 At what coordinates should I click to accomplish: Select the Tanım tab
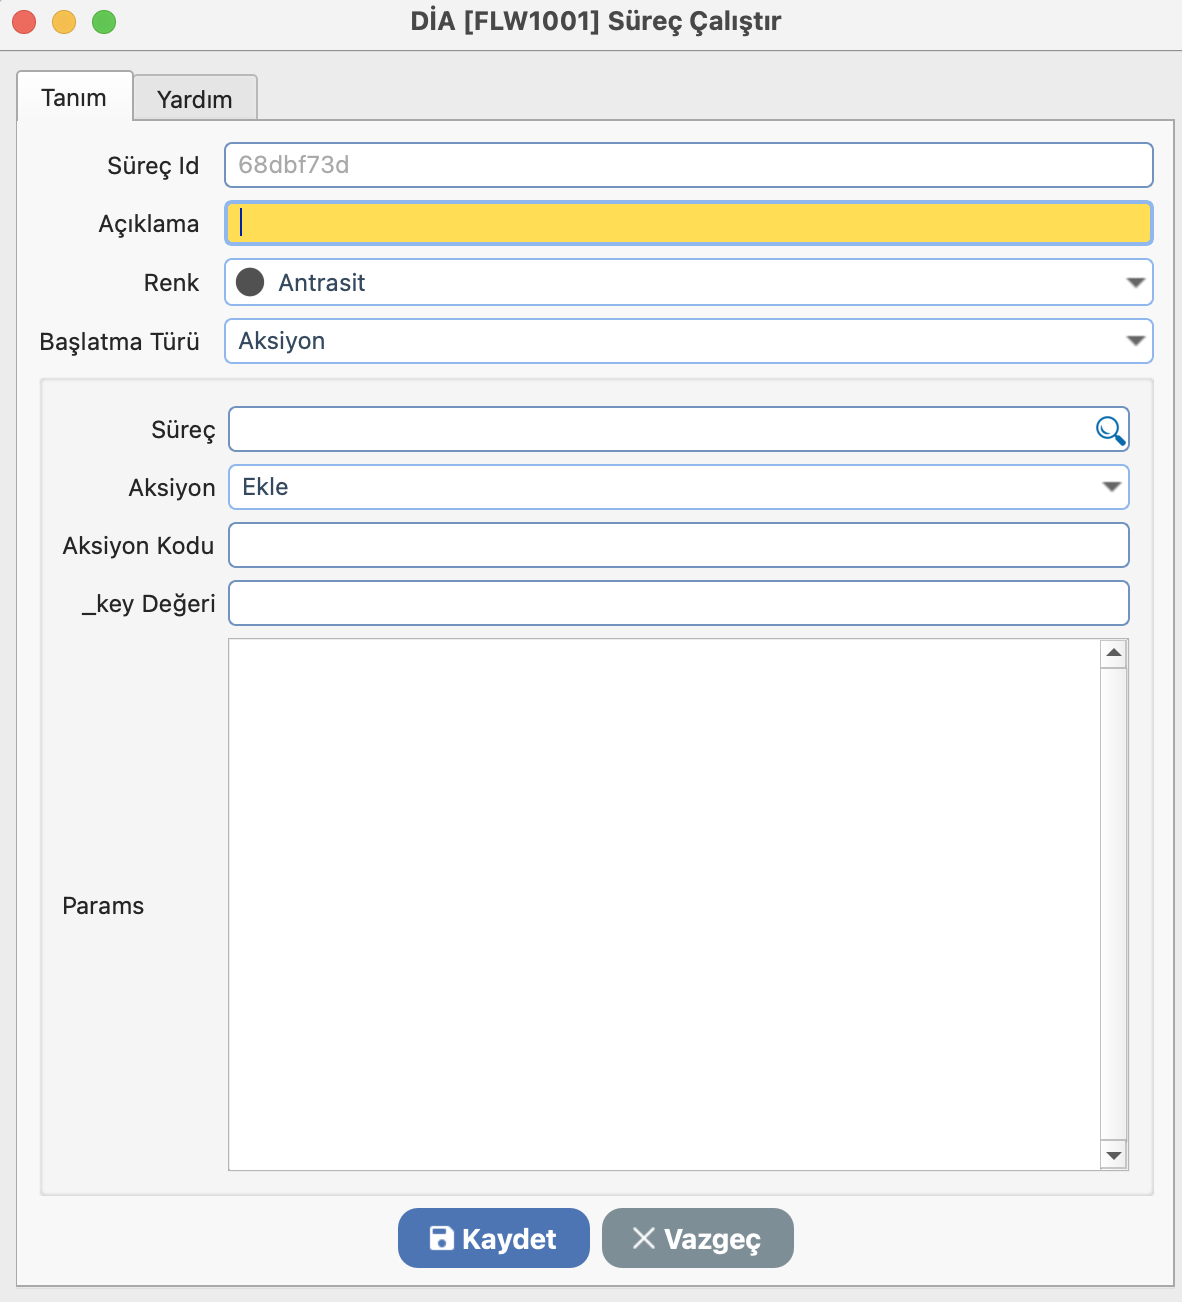coord(74,97)
